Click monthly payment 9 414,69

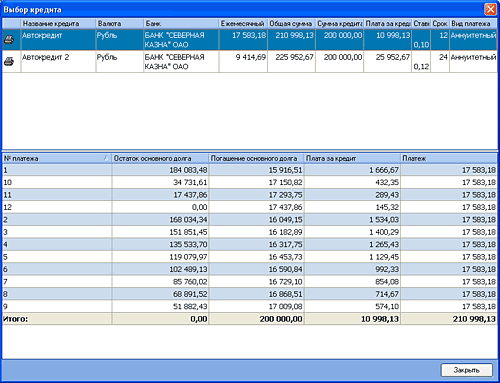(251, 57)
